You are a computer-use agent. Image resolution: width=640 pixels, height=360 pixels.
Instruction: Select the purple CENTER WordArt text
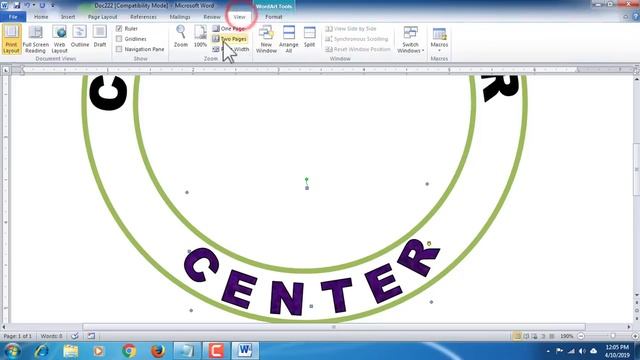tap(311, 278)
